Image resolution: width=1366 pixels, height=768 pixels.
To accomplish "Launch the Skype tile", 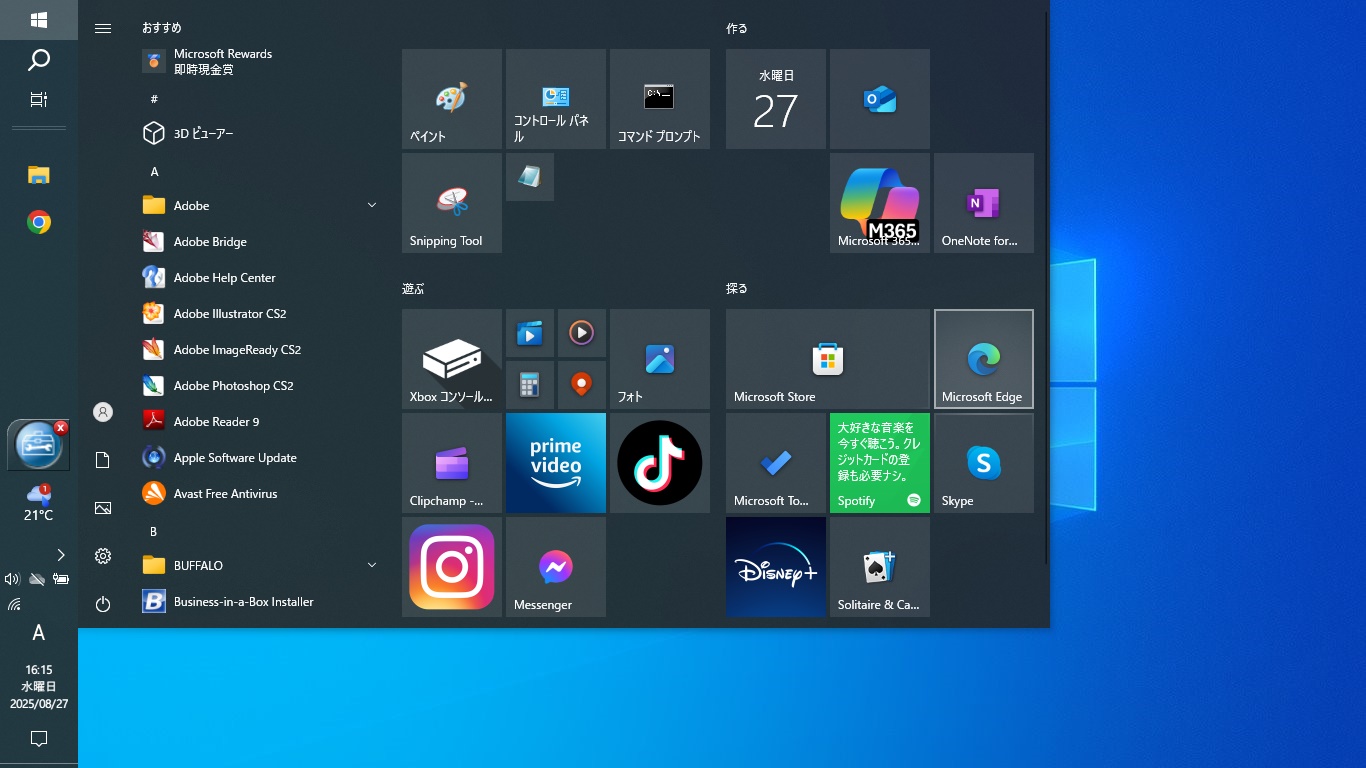I will coord(984,463).
